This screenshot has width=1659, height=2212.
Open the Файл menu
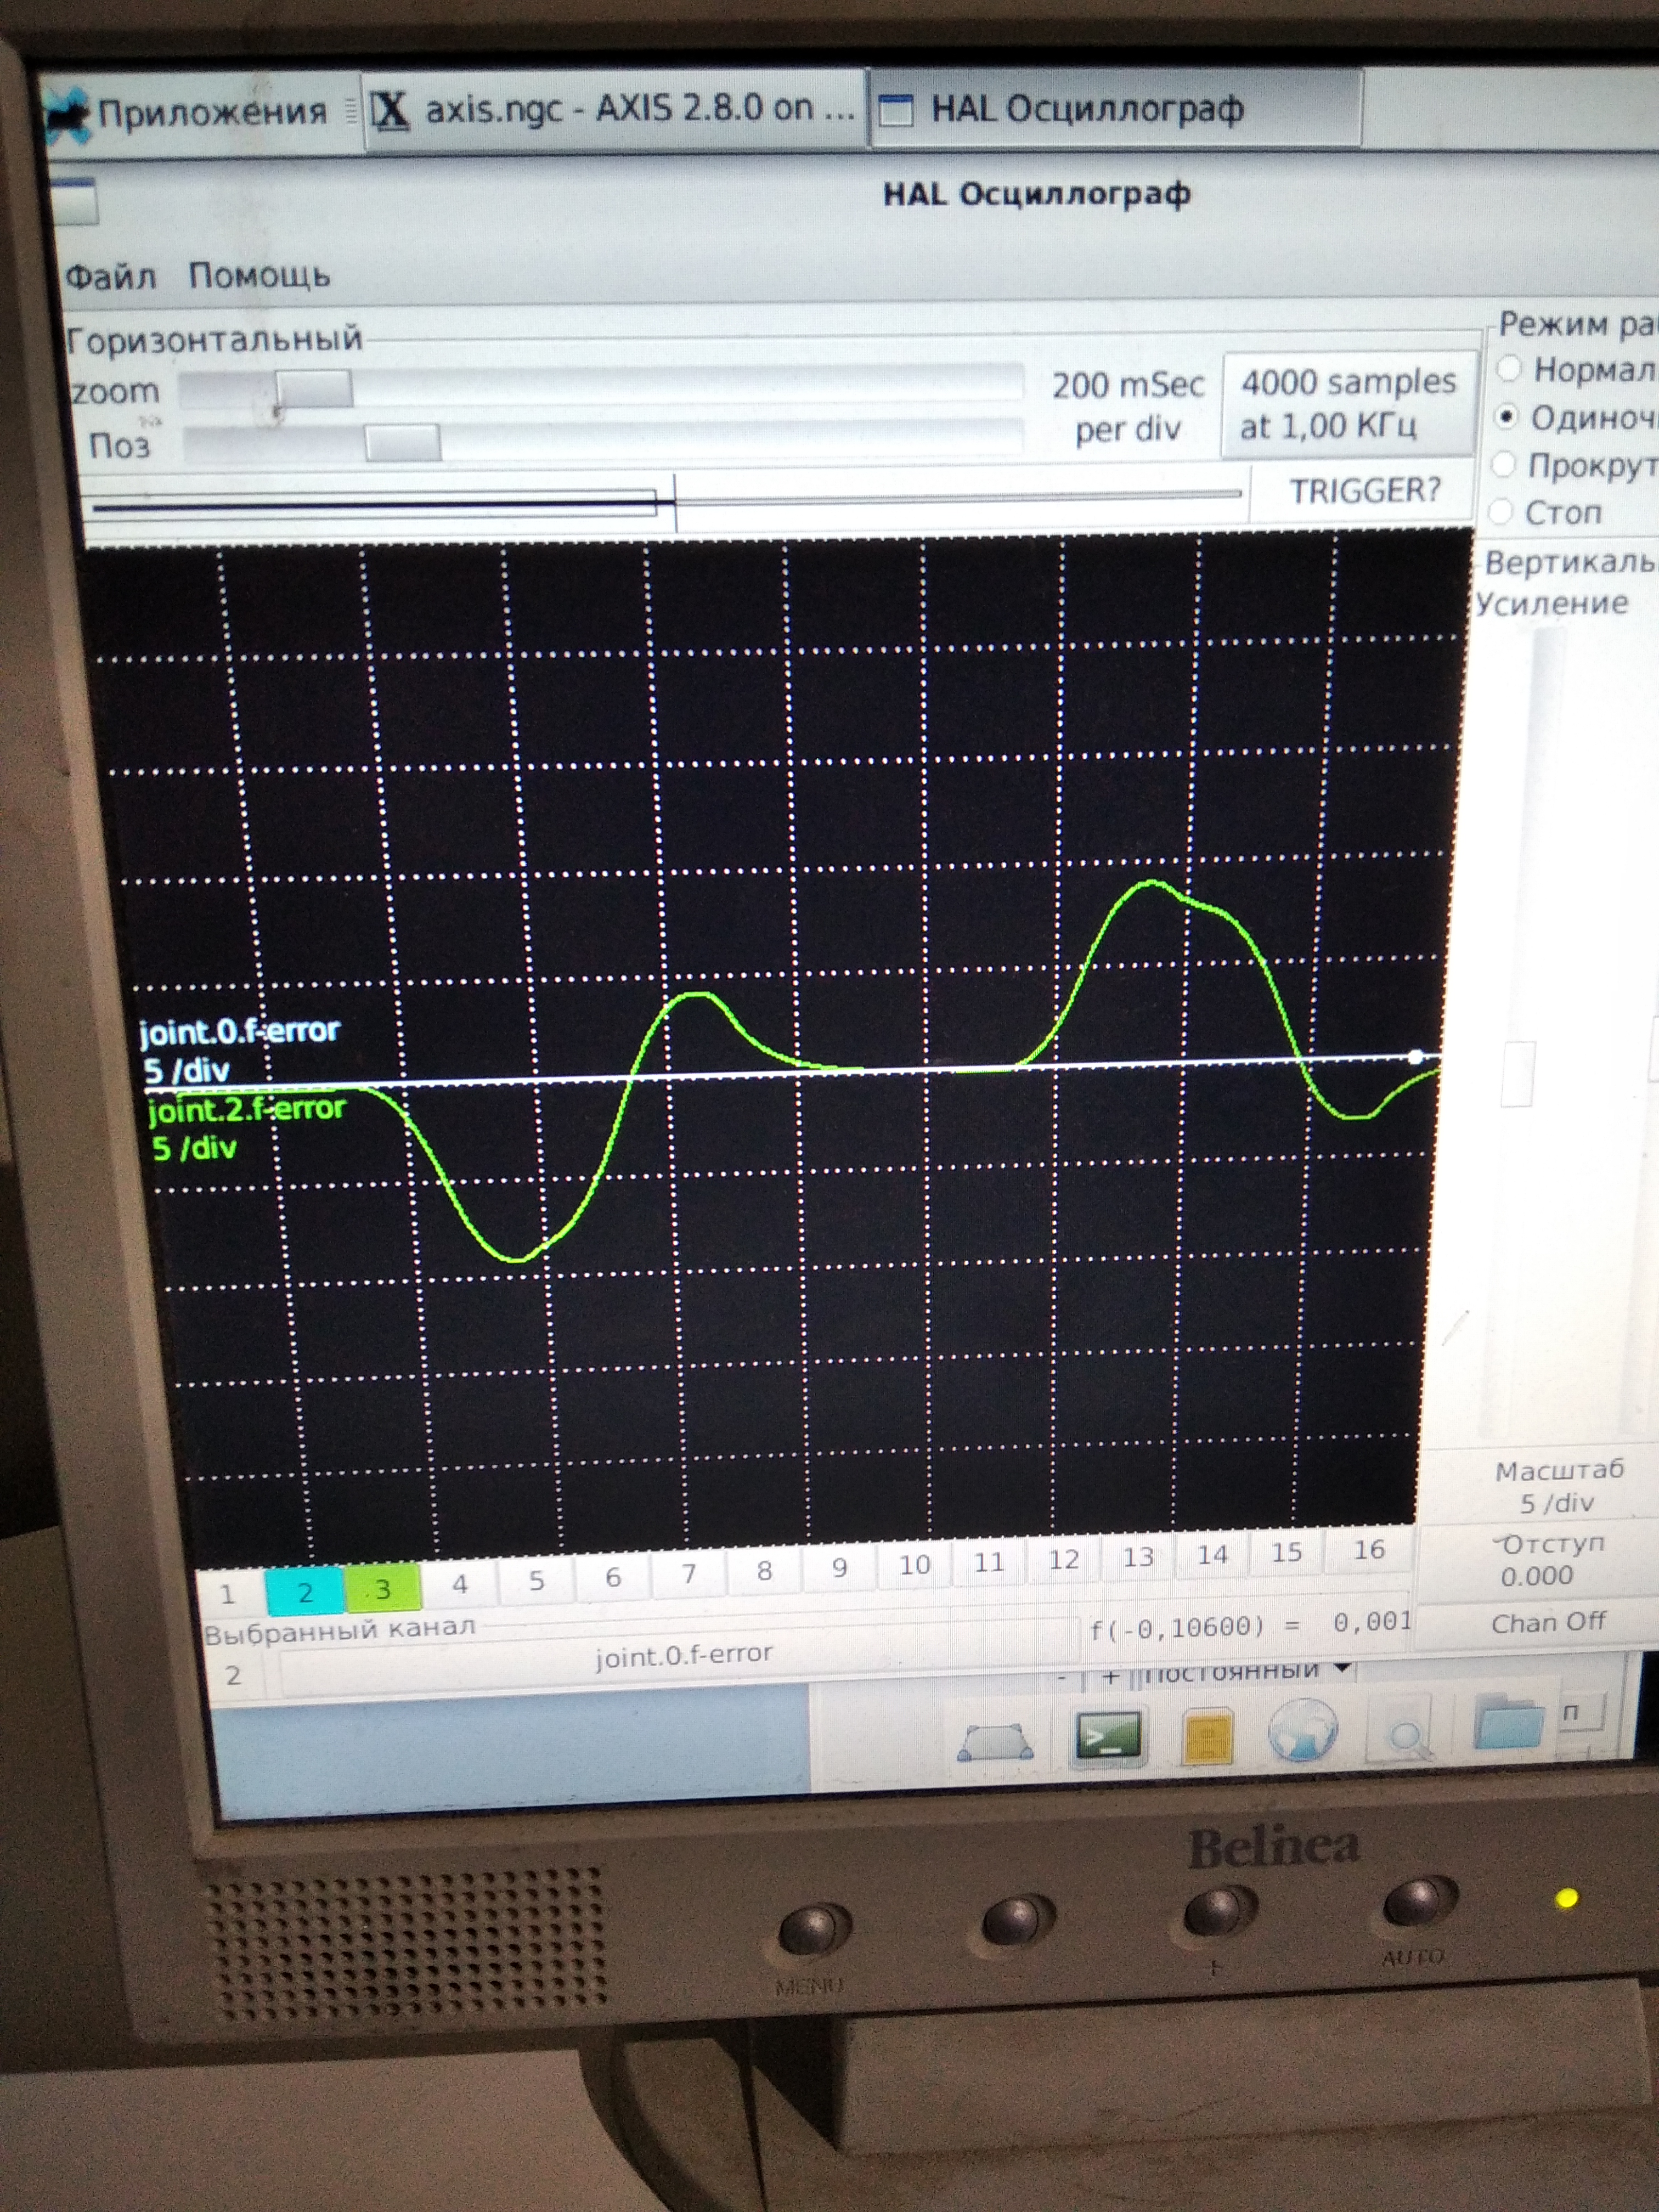110,275
